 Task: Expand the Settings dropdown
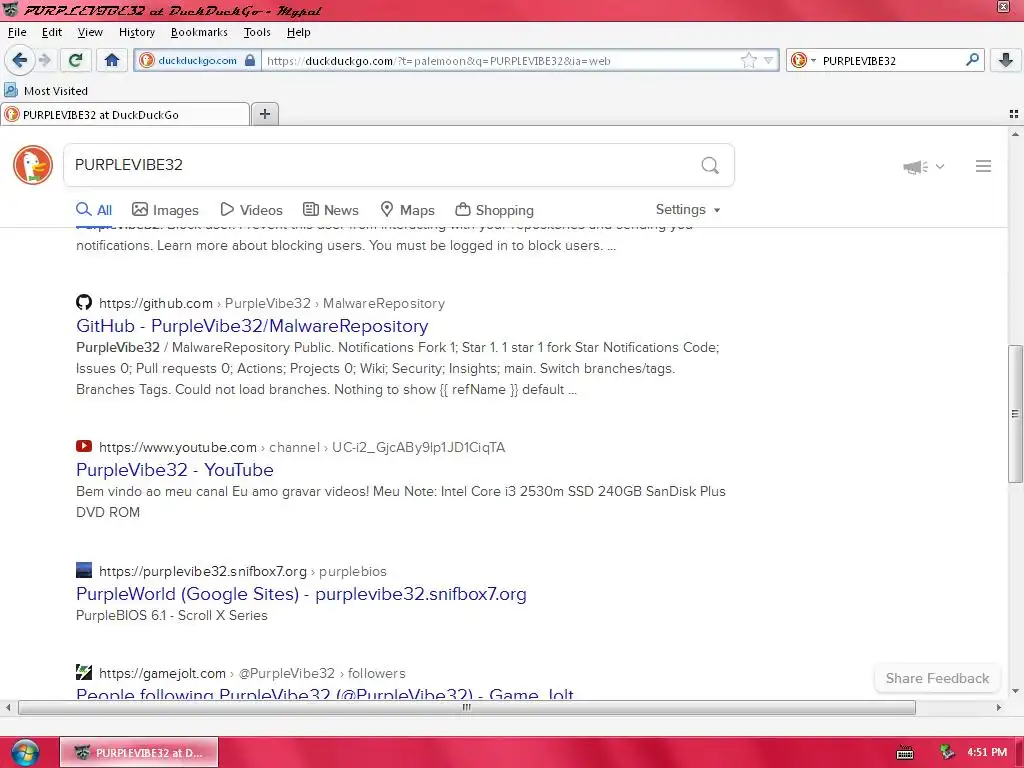click(x=688, y=210)
